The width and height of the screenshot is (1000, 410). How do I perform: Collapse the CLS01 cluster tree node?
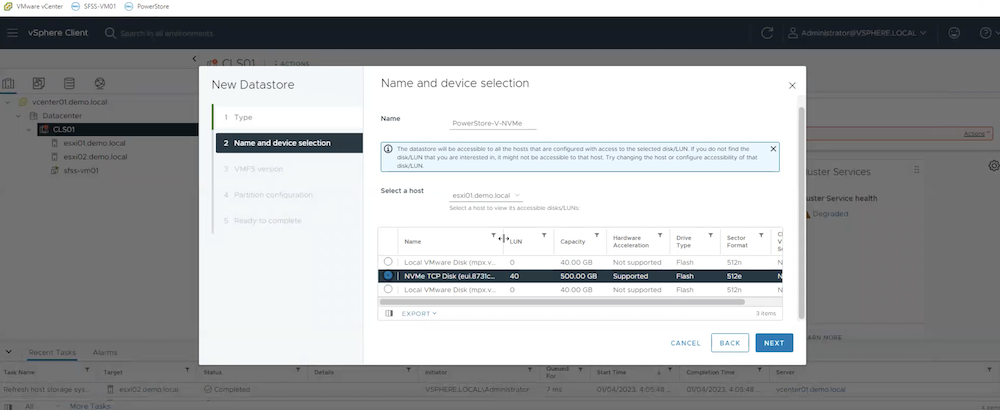pos(29,129)
